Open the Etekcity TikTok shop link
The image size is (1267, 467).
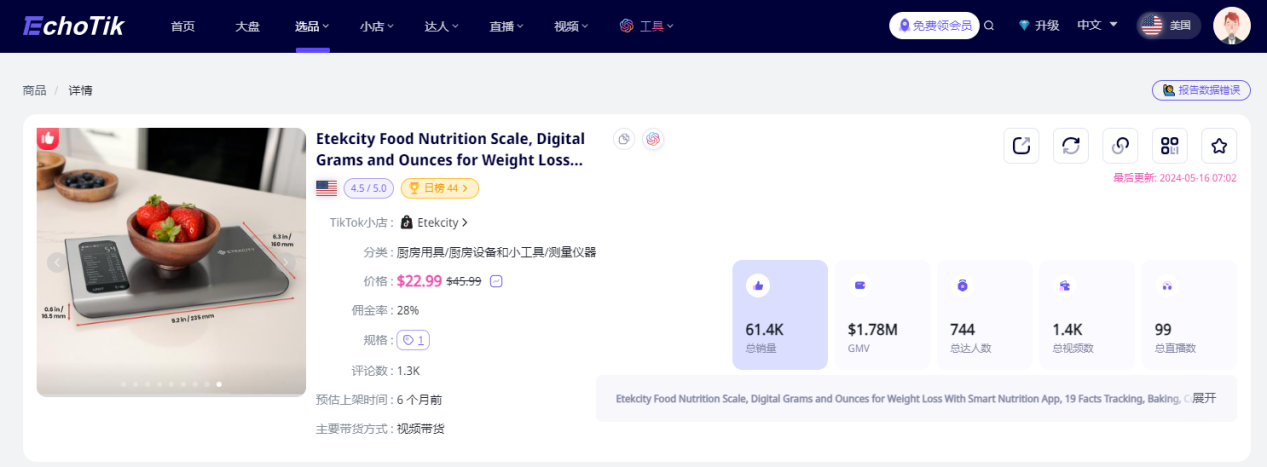coord(435,222)
